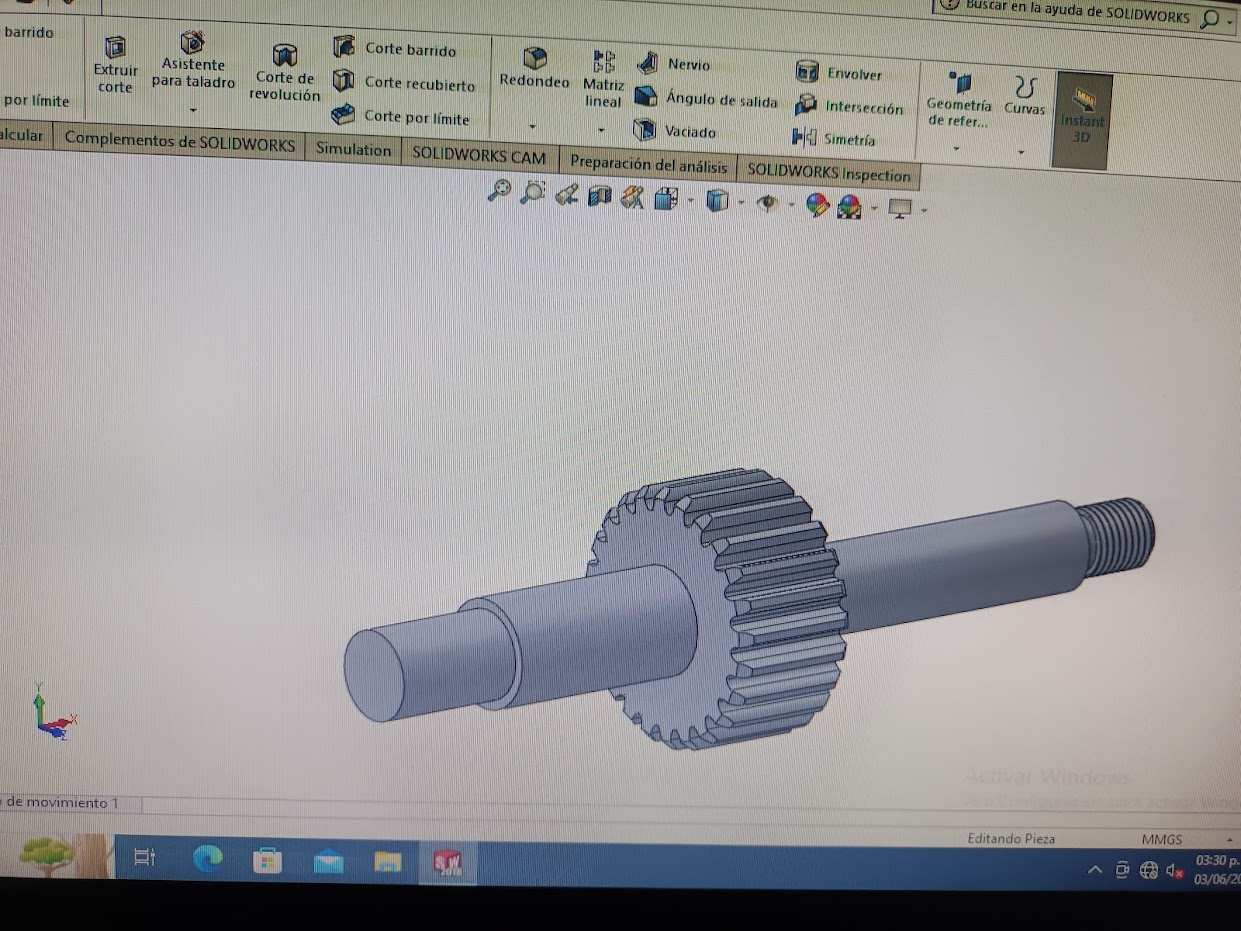Select the Redondeo fillet tool
Image resolution: width=1241 pixels, height=931 pixels.
tap(535, 68)
